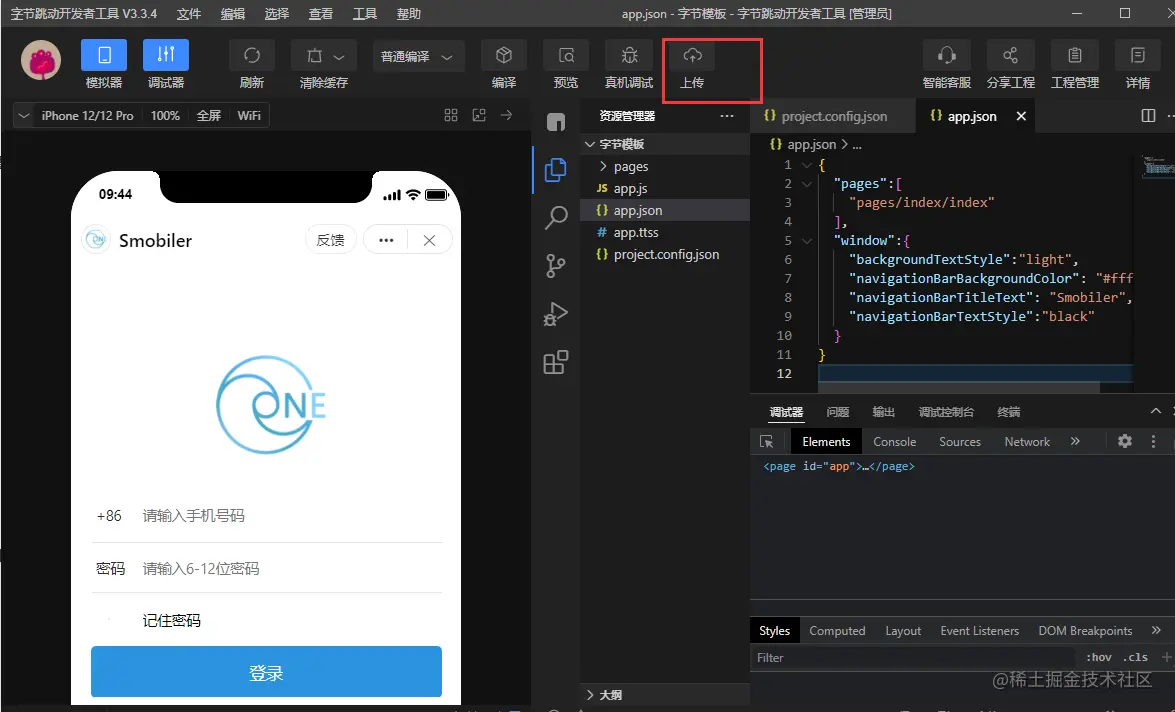Click the 分享工程 share project icon
Image resolution: width=1175 pixels, height=712 pixels.
pos(1010,55)
